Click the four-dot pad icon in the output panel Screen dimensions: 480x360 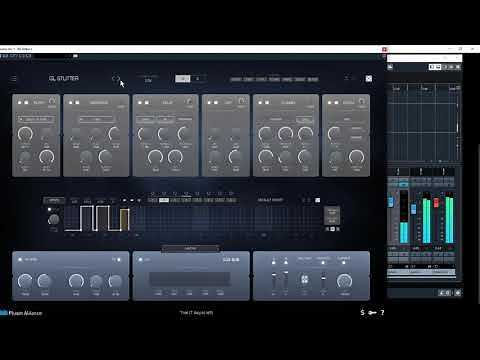coord(304,279)
